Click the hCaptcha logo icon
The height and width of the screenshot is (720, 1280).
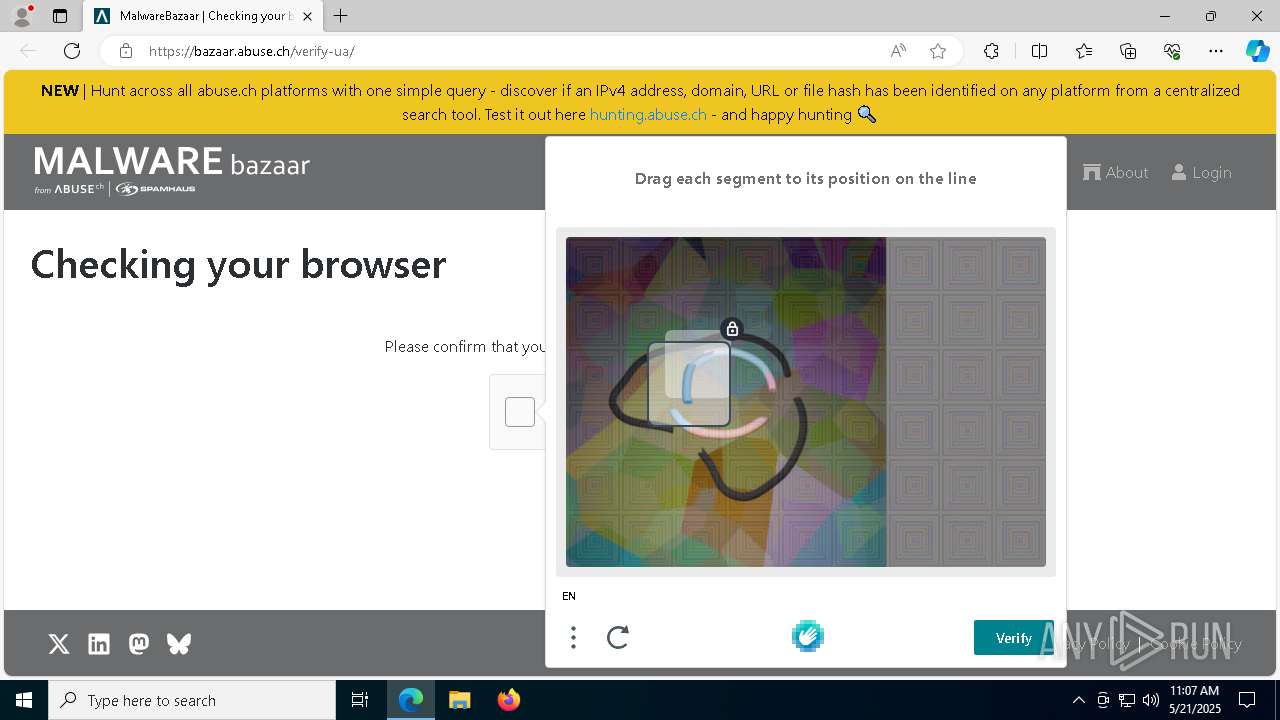tap(808, 636)
